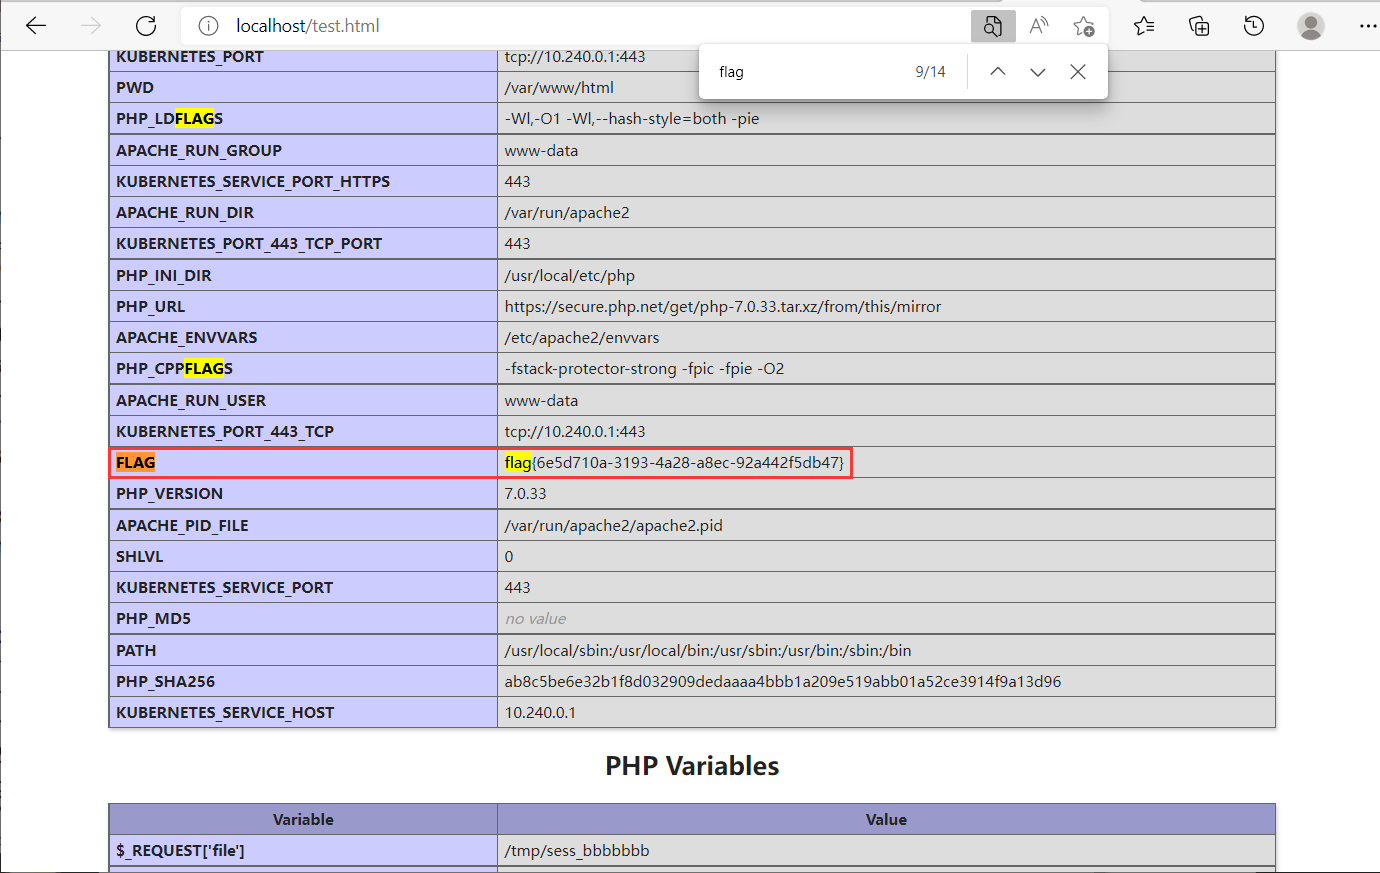Click the /var/run/apache2 value

pos(567,213)
